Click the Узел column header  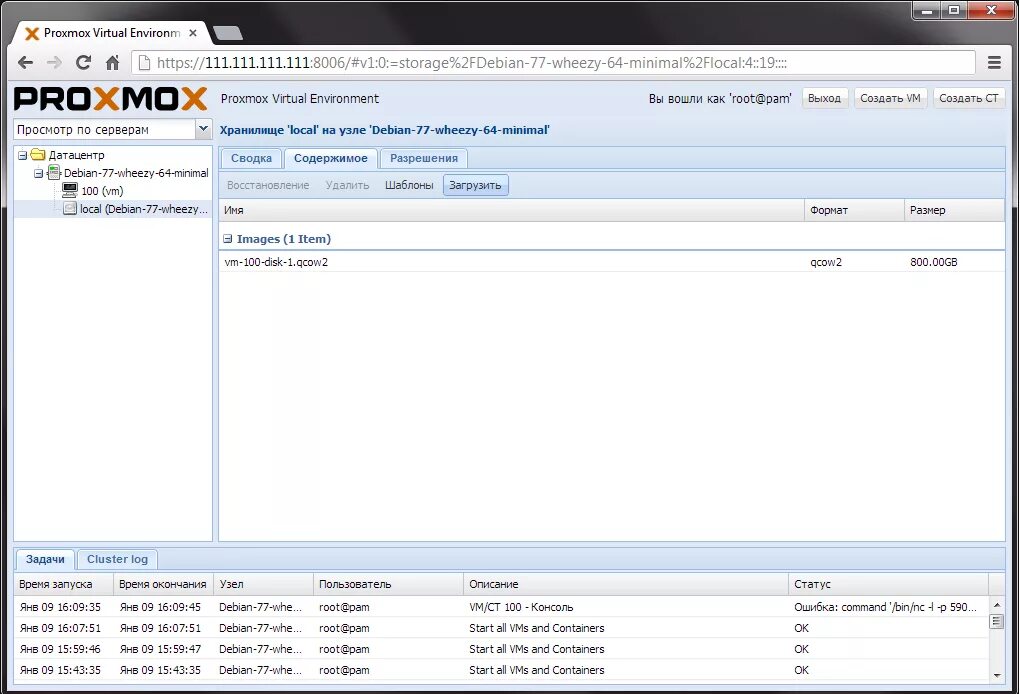pos(263,584)
